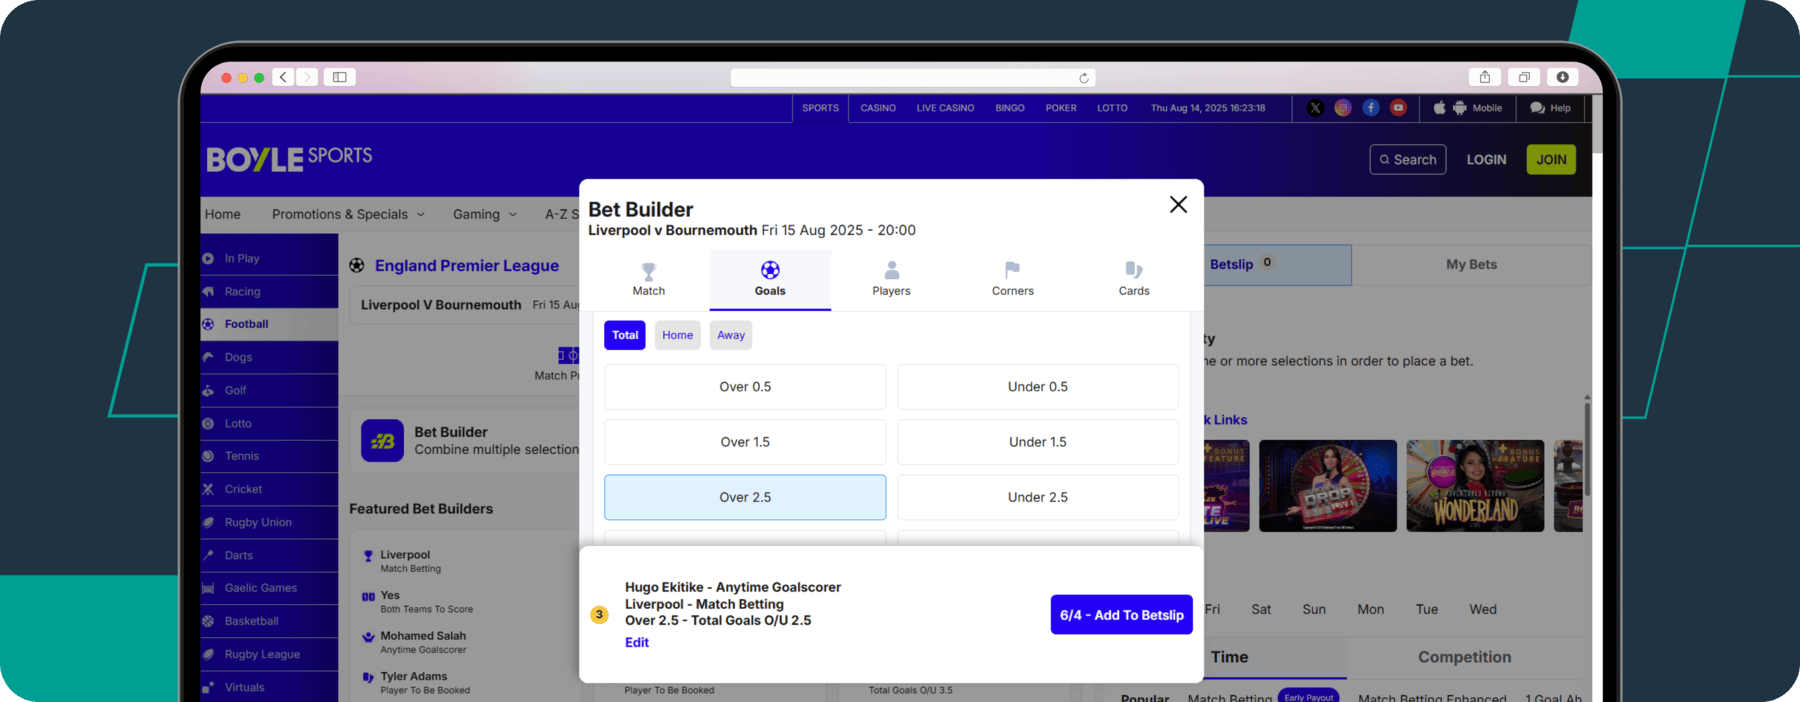Viewport: 1800px width, 702px height.
Task: Select the Home goals filter
Action: click(677, 335)
